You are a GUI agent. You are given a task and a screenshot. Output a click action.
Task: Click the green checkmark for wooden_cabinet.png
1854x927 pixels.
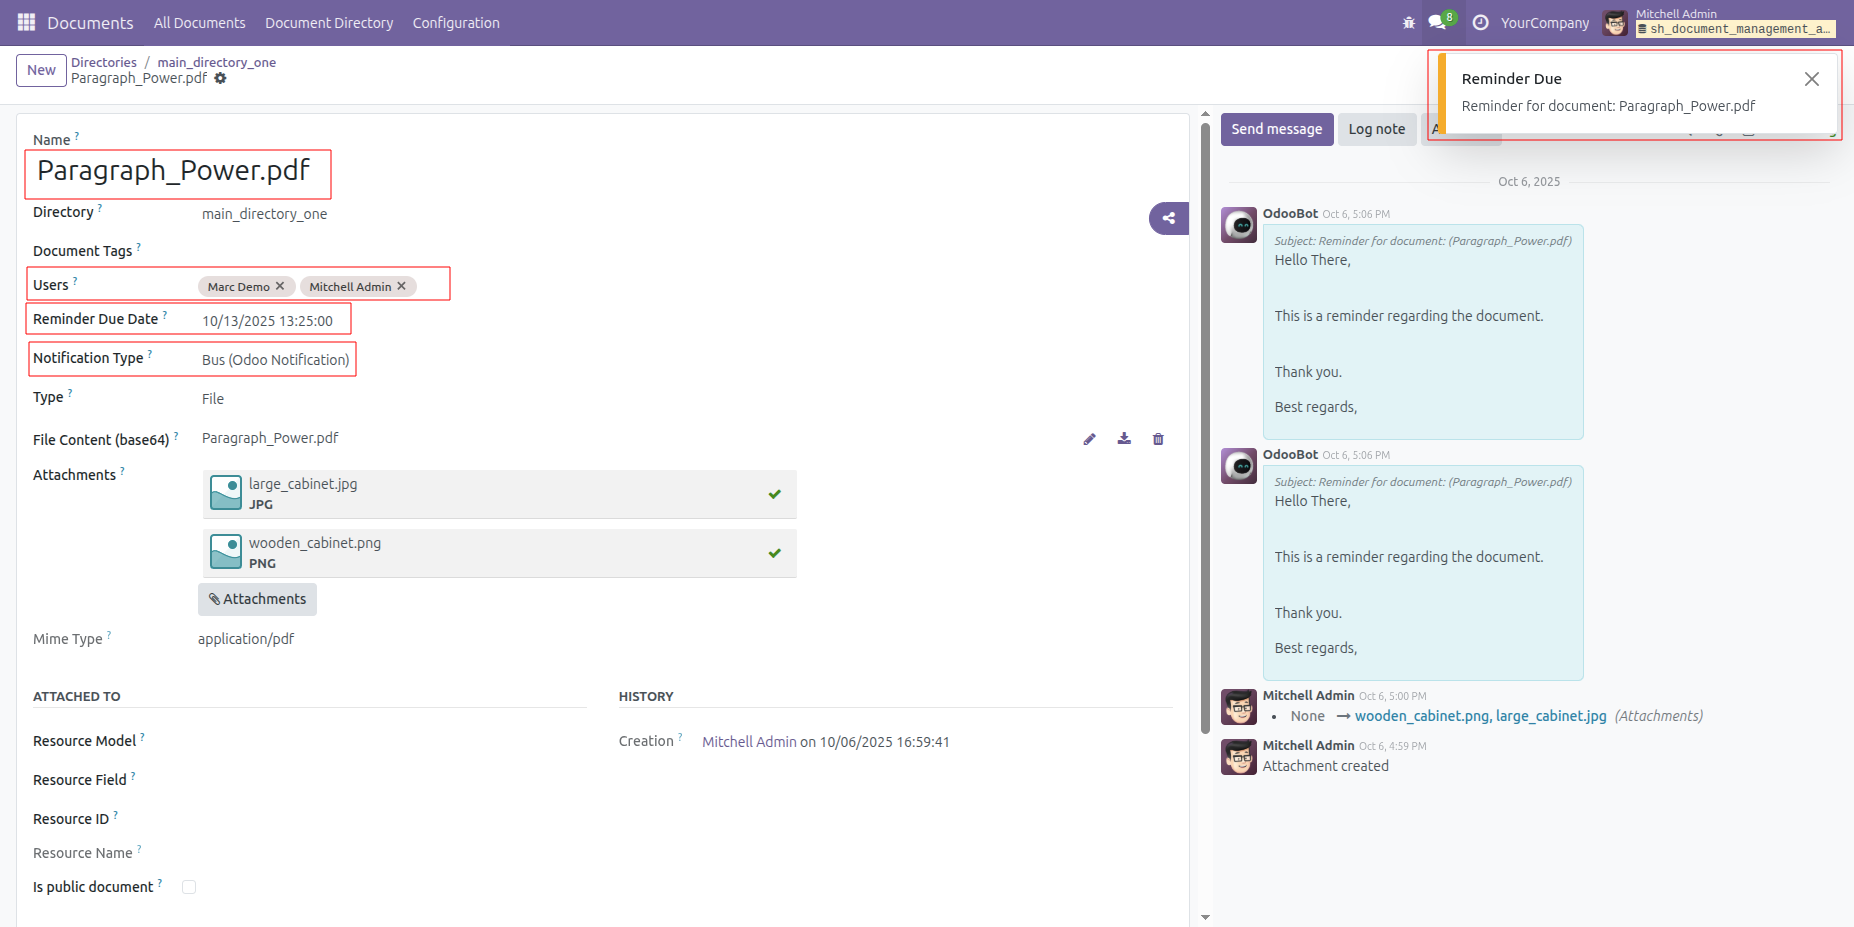[x=774, y=553]
